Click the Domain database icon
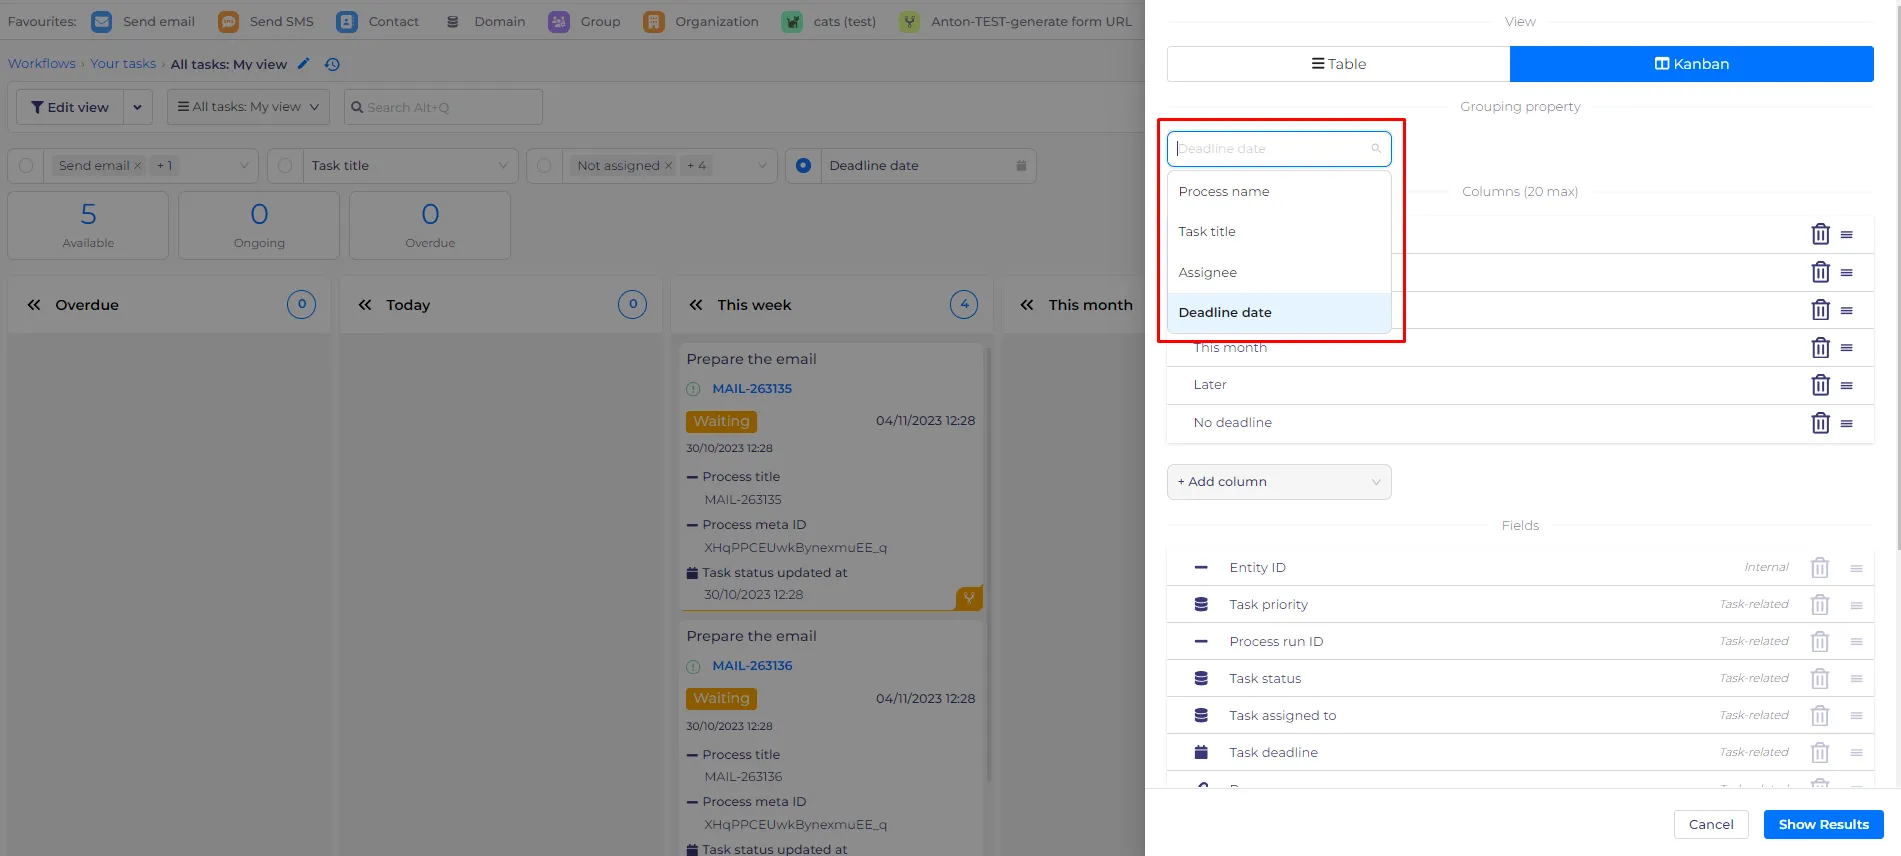The image size is (1901, 856). [453, 21]
